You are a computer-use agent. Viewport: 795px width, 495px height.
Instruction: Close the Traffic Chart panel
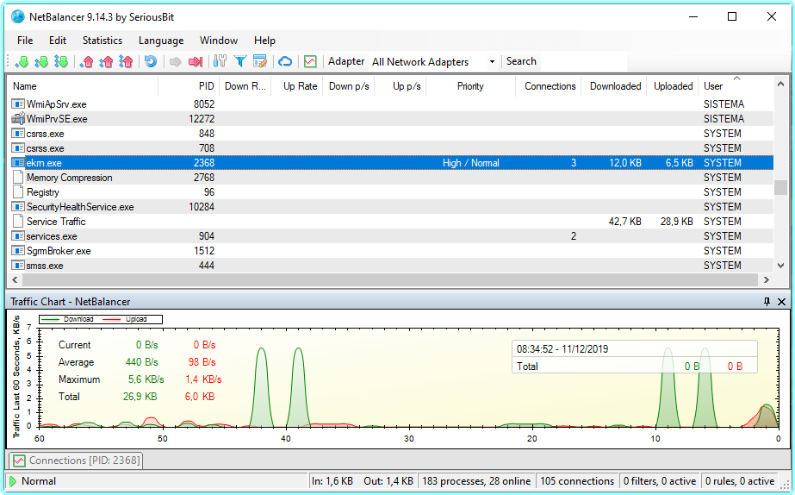(781, 301)
